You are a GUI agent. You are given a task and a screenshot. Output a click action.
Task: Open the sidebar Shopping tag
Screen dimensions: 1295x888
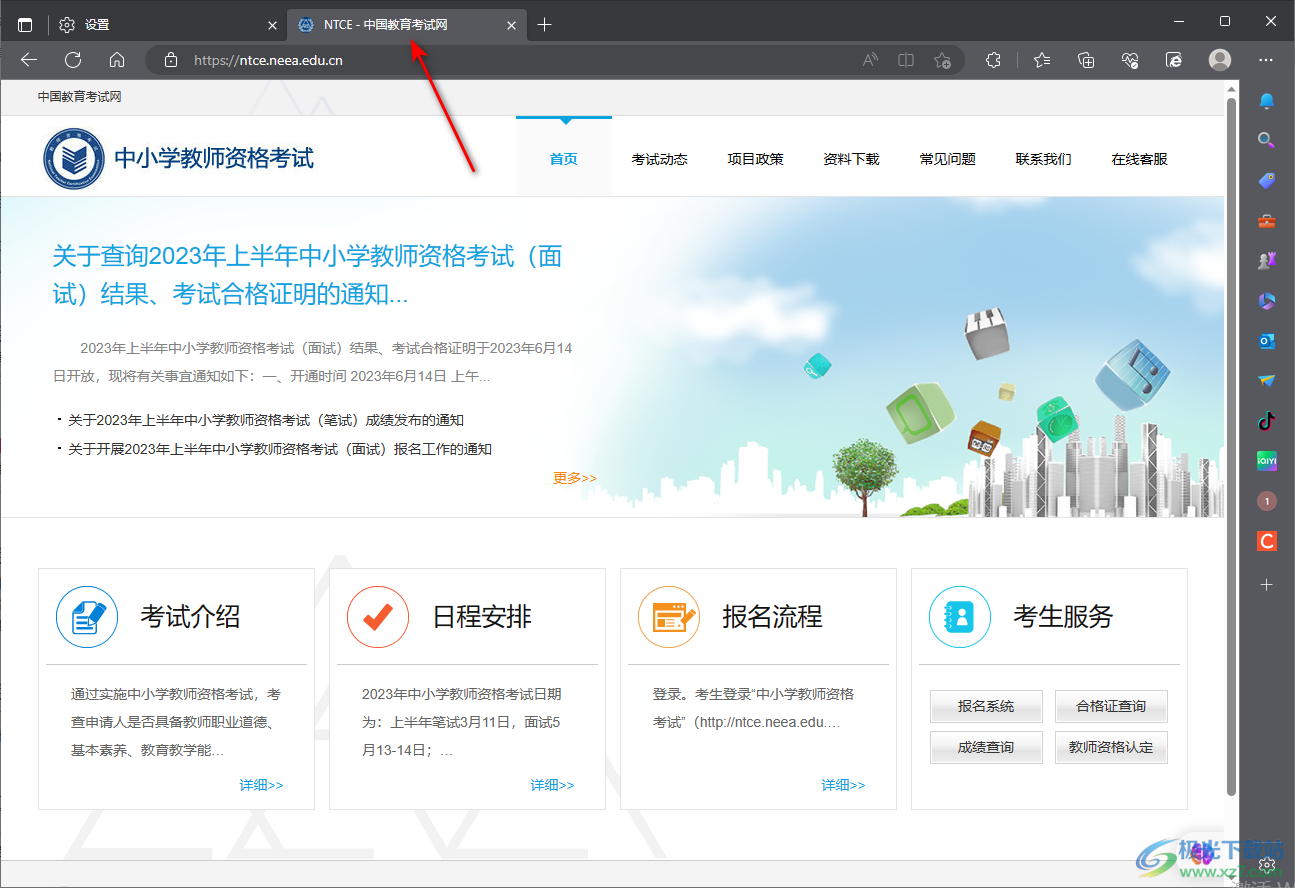pos(1267,181)
